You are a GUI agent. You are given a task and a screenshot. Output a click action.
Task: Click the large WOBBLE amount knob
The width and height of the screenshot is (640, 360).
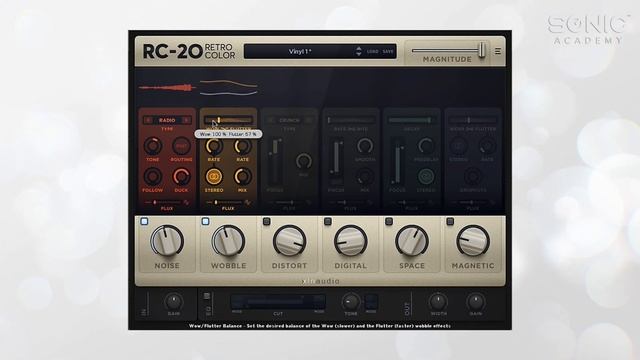[x=228, y=241]
